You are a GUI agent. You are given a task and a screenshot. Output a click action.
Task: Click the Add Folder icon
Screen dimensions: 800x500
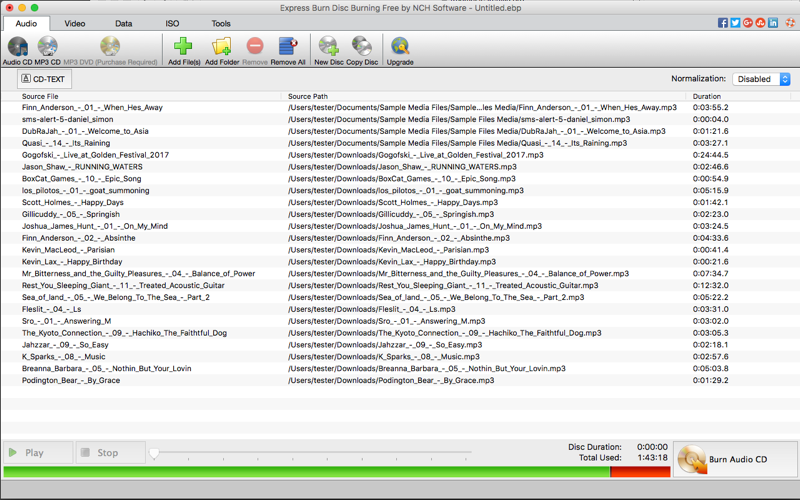(222, 48)
